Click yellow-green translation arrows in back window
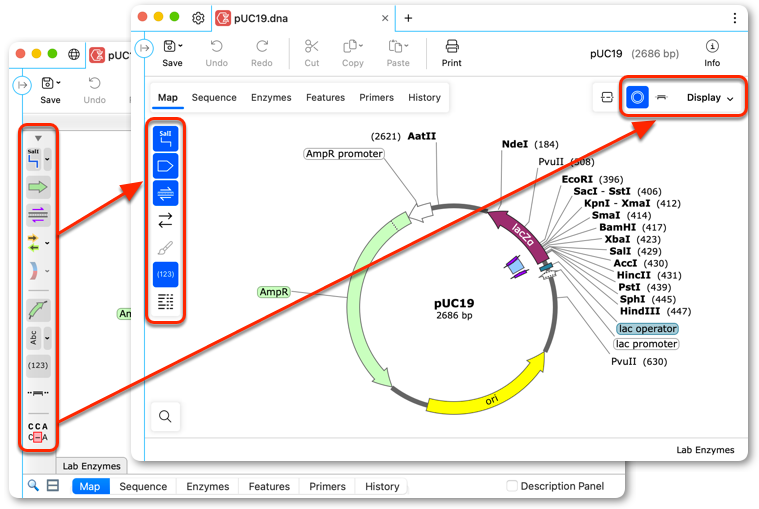 (33, 242)
